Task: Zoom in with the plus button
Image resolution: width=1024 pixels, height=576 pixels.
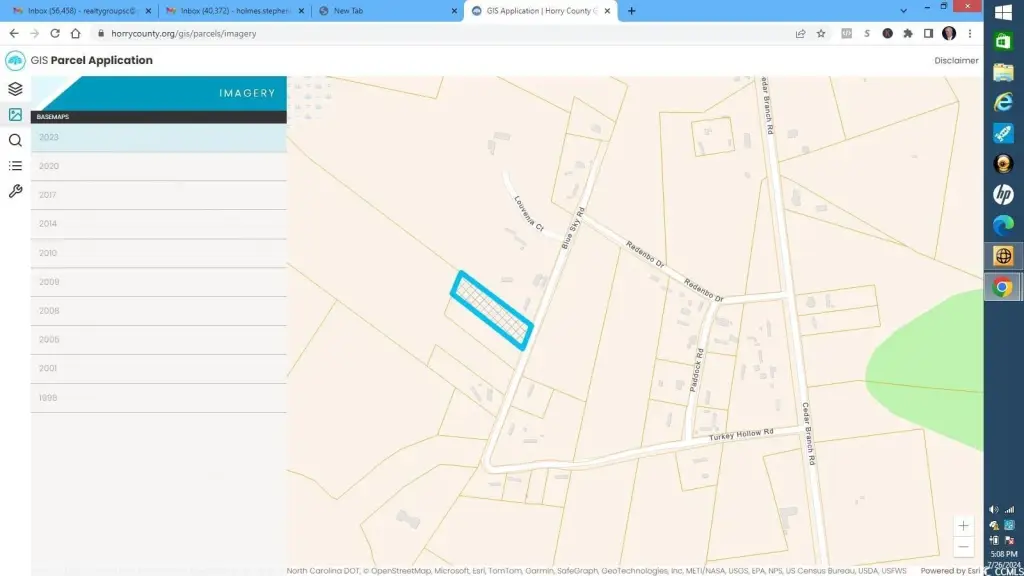Action: 963,525
